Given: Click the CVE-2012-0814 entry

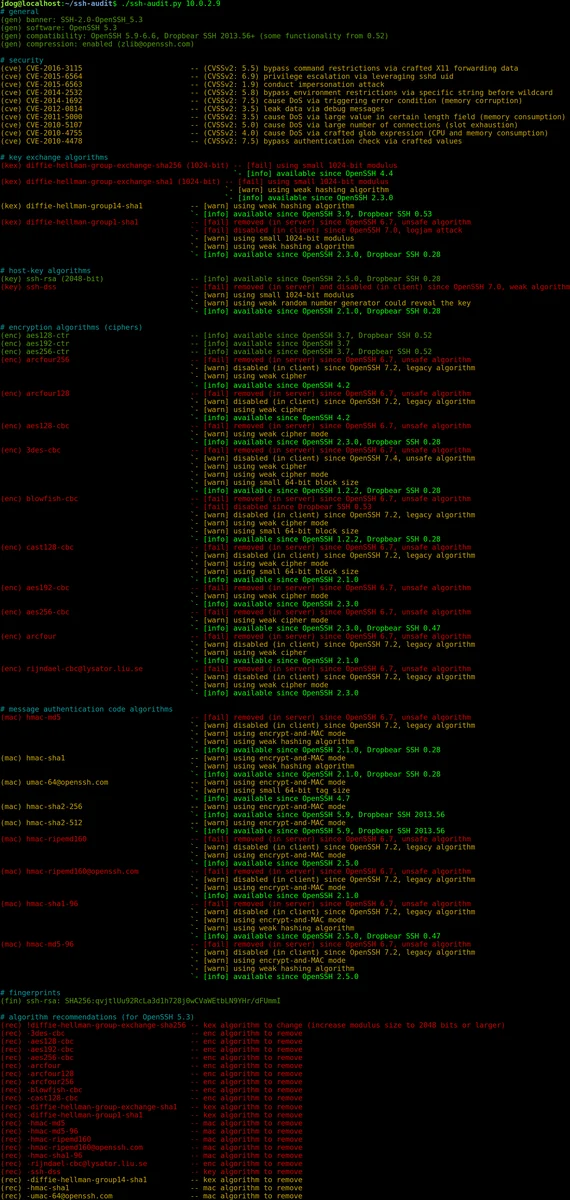Looking at the screenshot, I should tap(183, 109).
